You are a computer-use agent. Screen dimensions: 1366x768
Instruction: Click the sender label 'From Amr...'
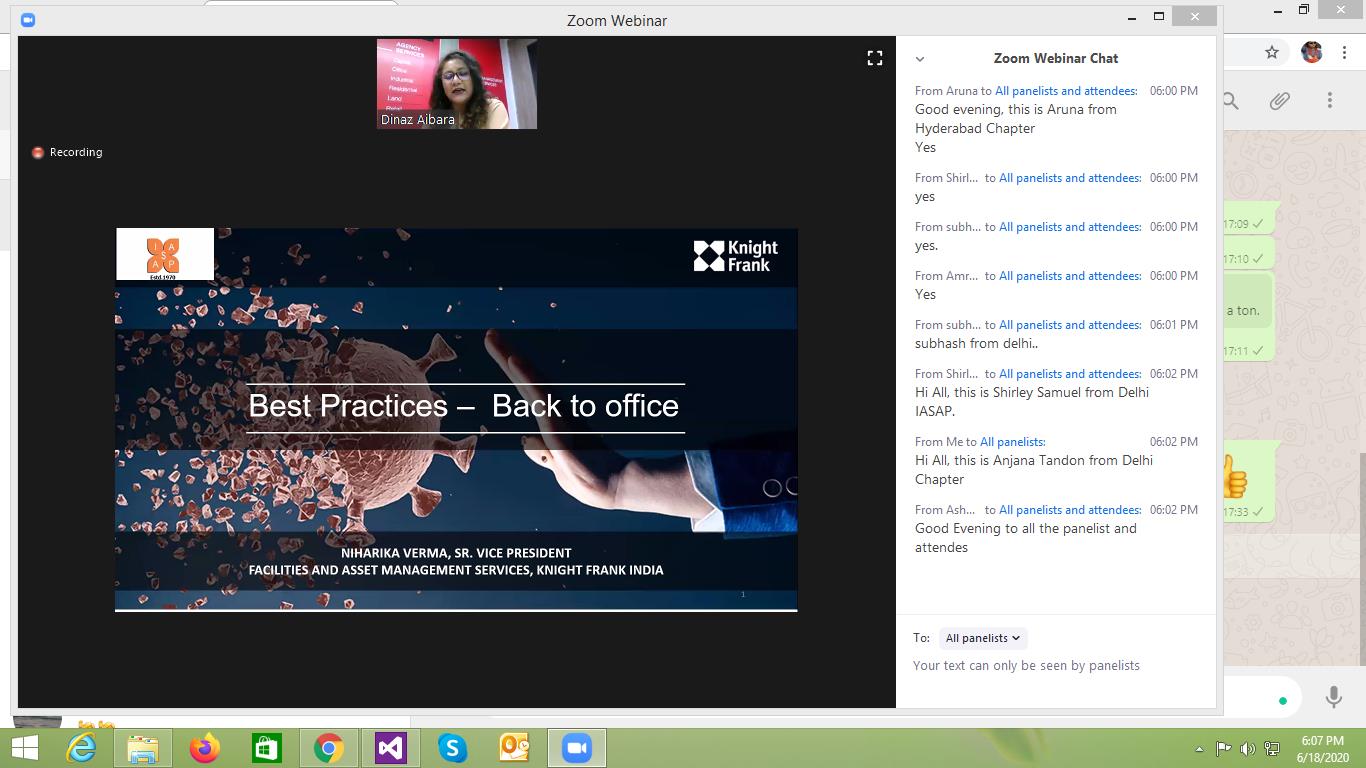tap(945, 276)
